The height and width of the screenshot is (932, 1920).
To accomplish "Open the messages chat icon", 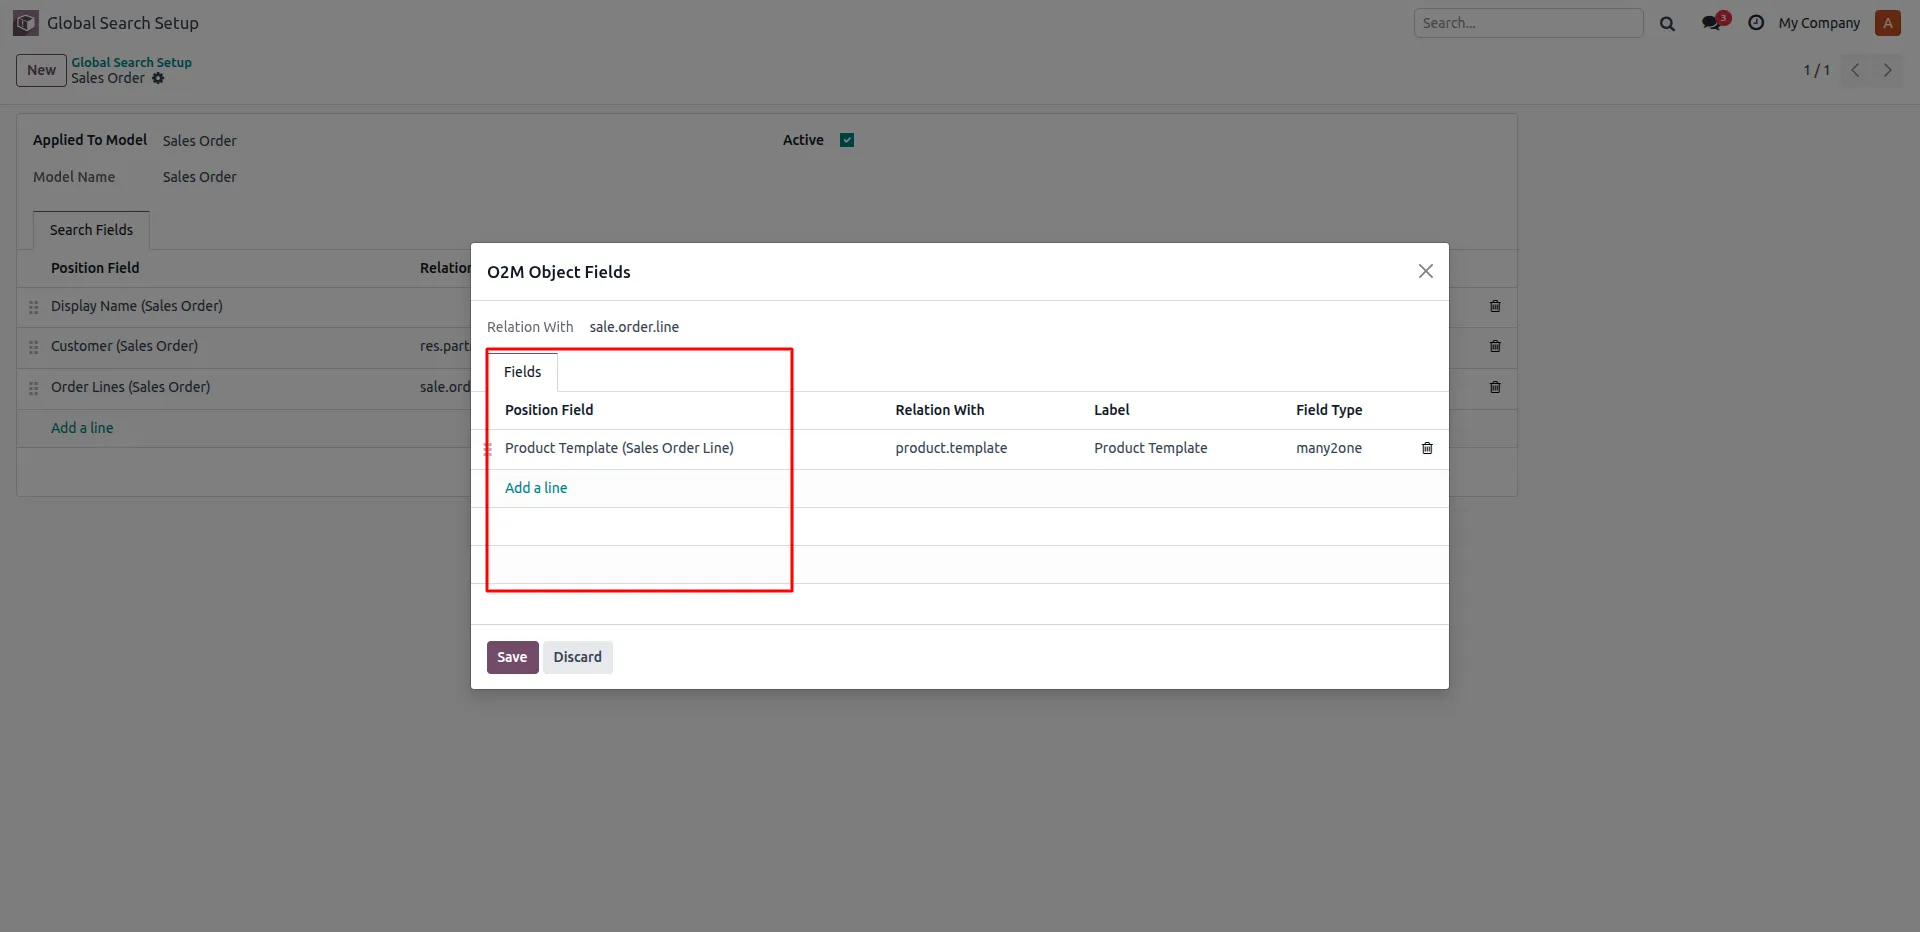I will [1714, 22].
